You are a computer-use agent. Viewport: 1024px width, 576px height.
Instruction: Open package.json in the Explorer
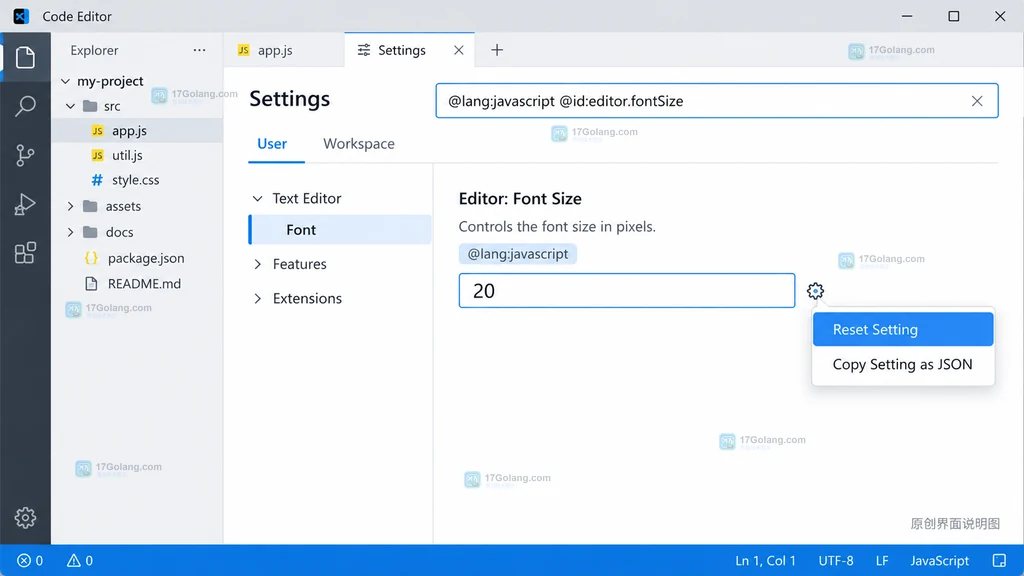tap(137, 258)
